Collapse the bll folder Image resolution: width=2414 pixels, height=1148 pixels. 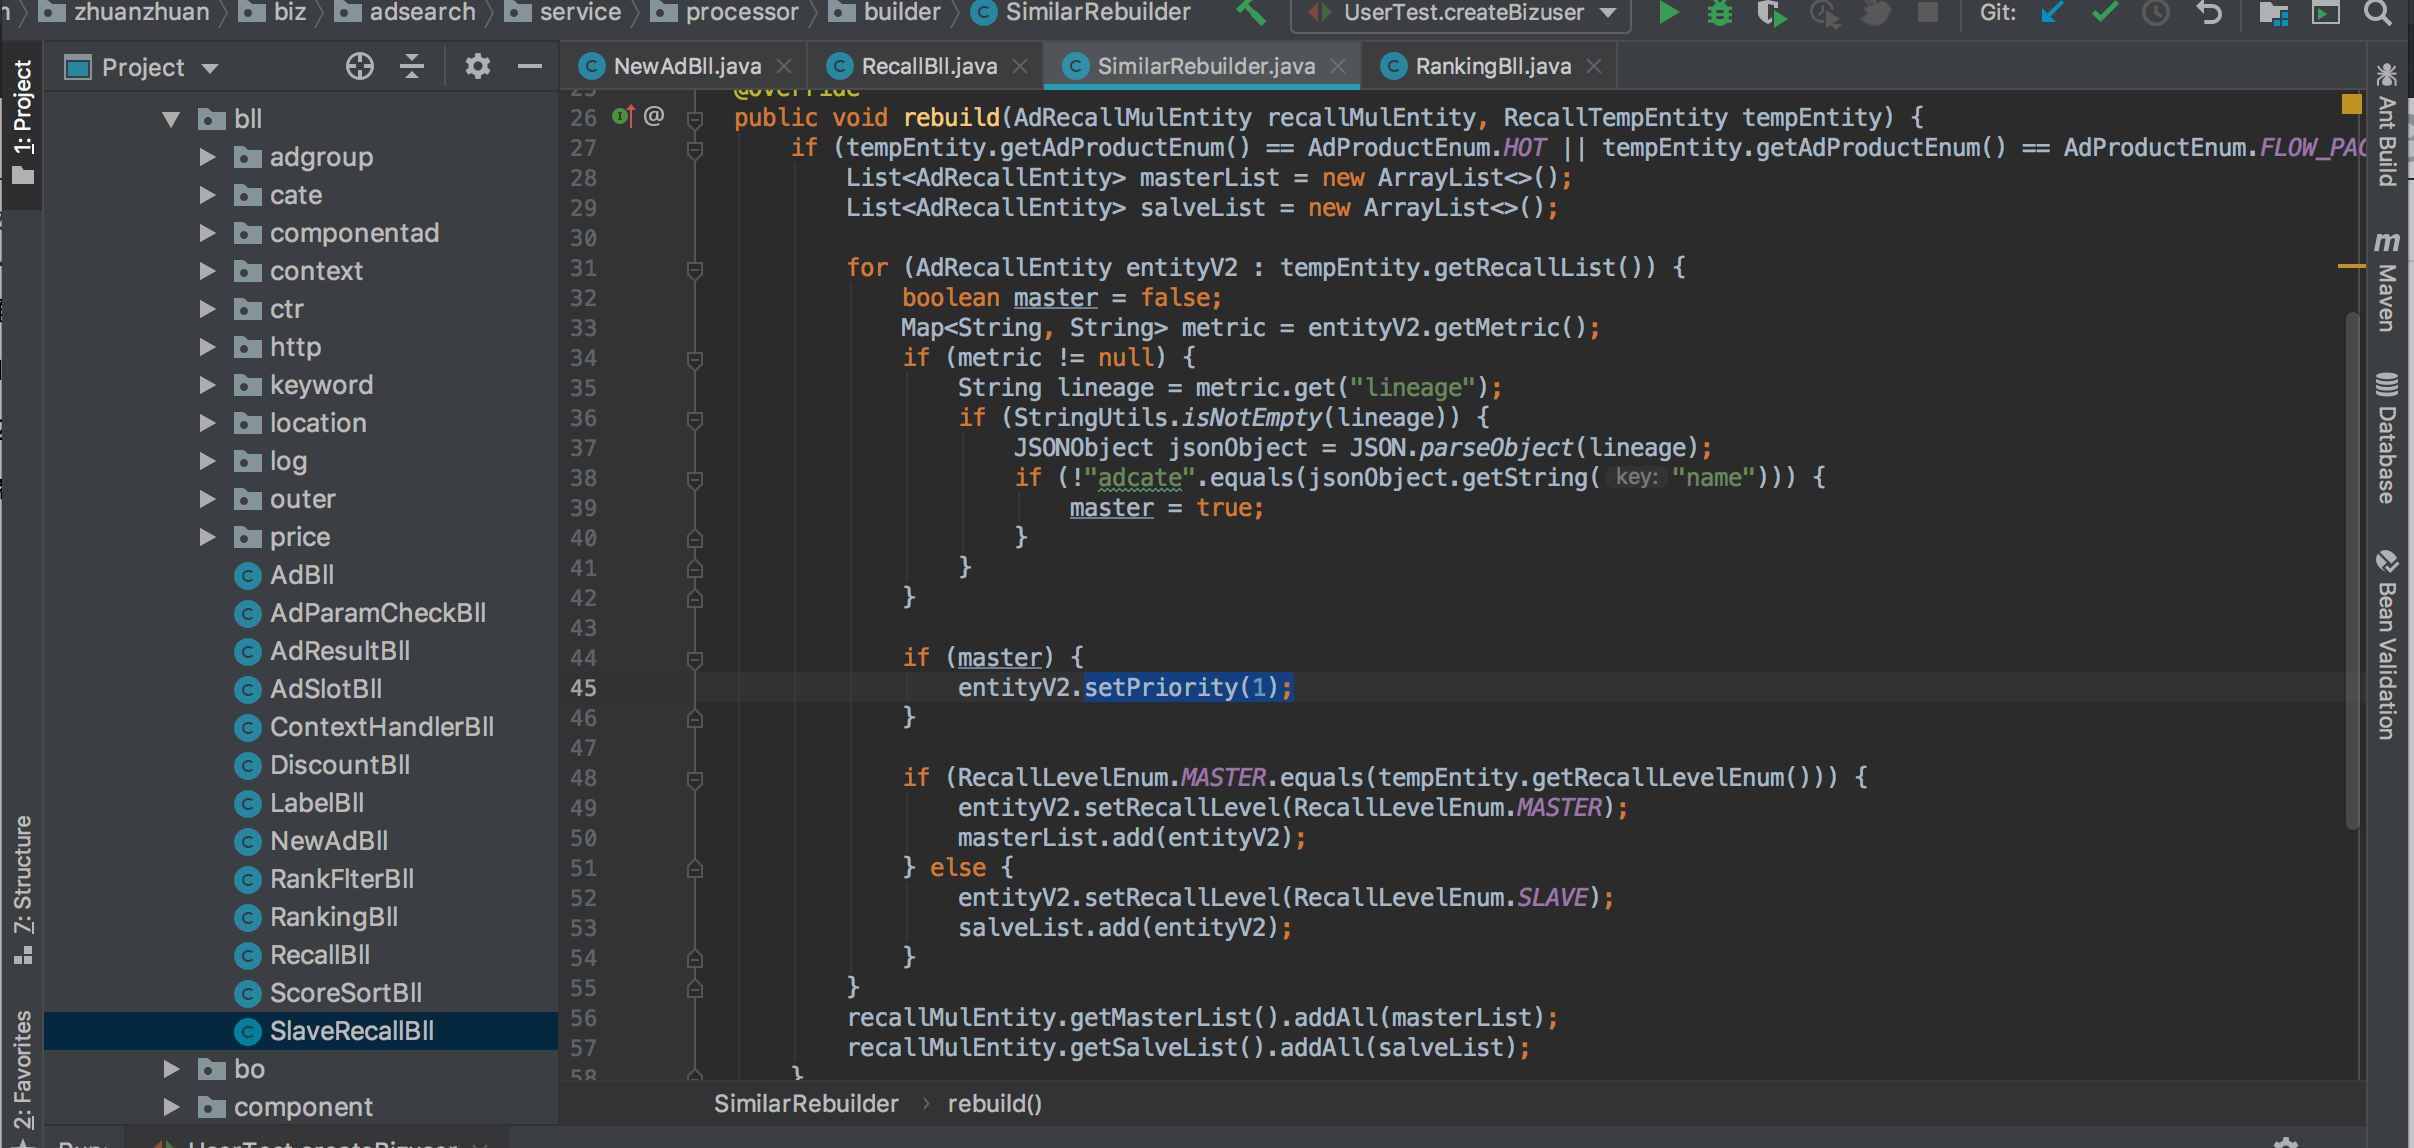(x=171, y=119)
